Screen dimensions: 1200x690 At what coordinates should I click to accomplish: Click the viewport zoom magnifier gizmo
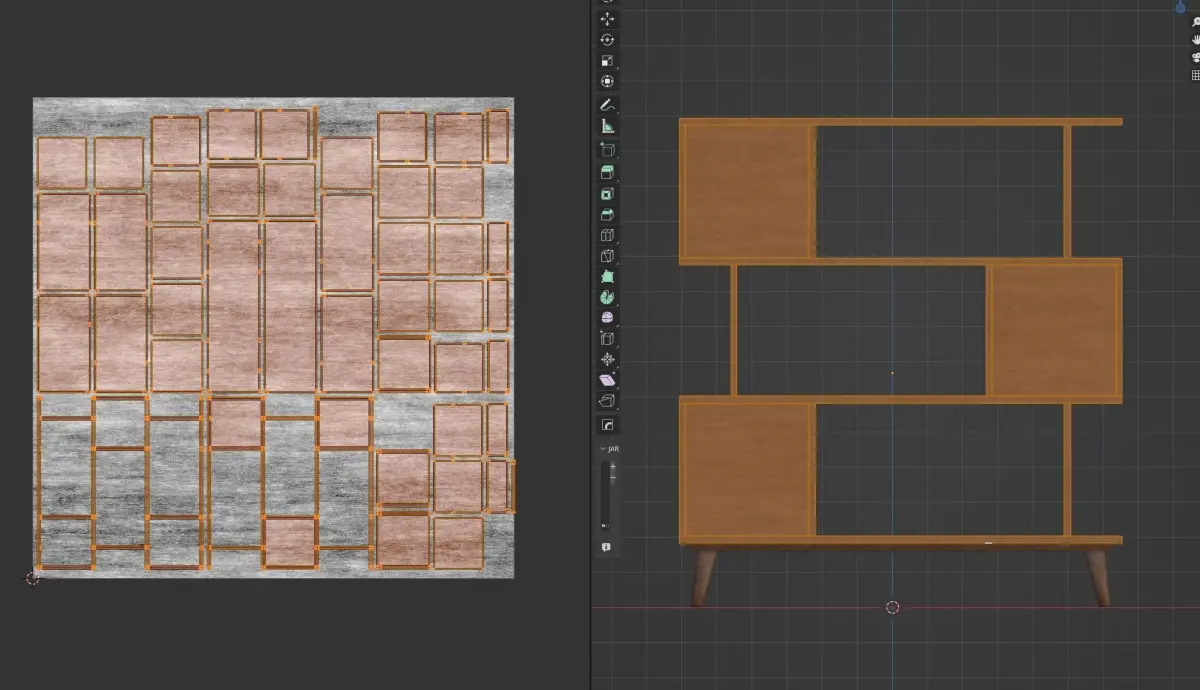[1195, 22]
